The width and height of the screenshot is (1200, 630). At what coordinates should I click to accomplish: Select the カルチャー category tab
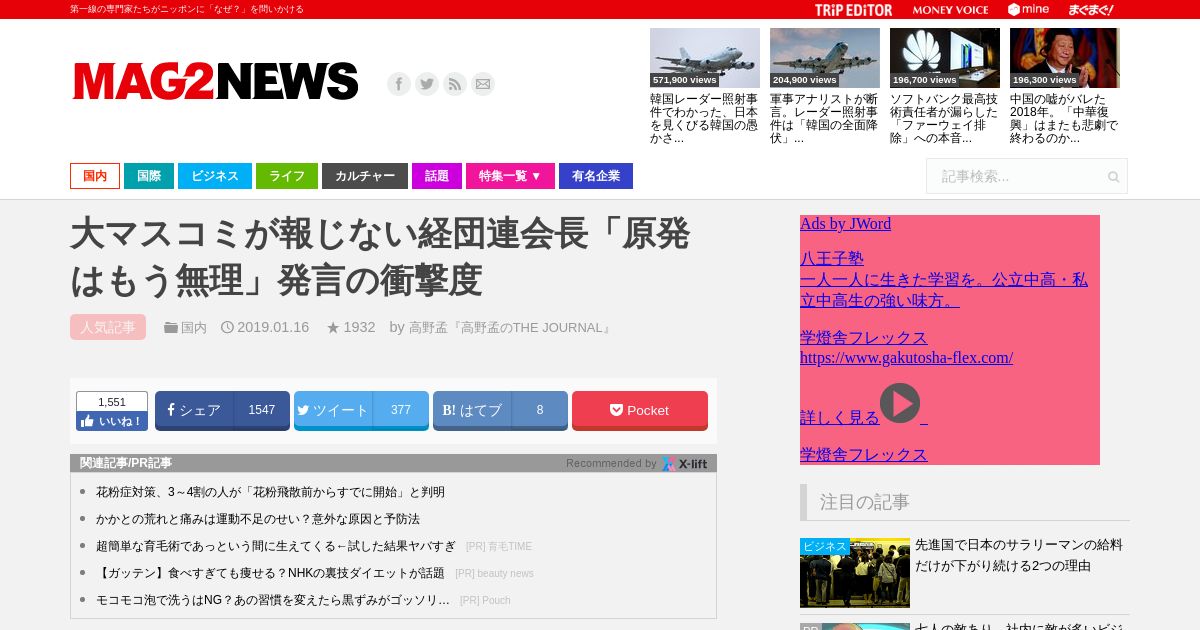click(365, 176)
